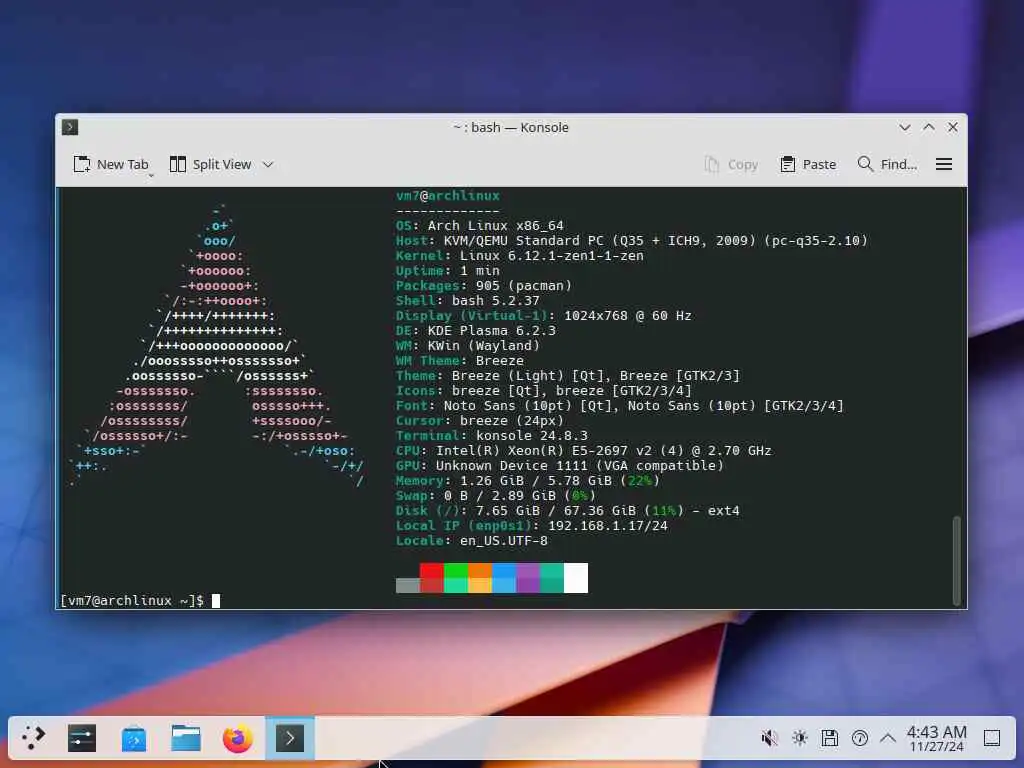Click the Konsole taskbar entry
The image size is (1024, 768).
290,738
